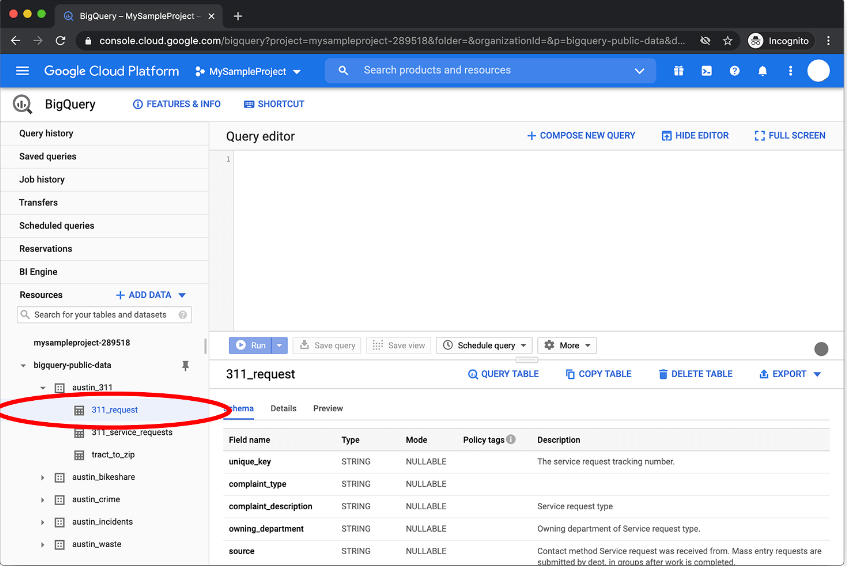
Task: Expand the header search bar dropdown arrow
Action: pos(640,71)
